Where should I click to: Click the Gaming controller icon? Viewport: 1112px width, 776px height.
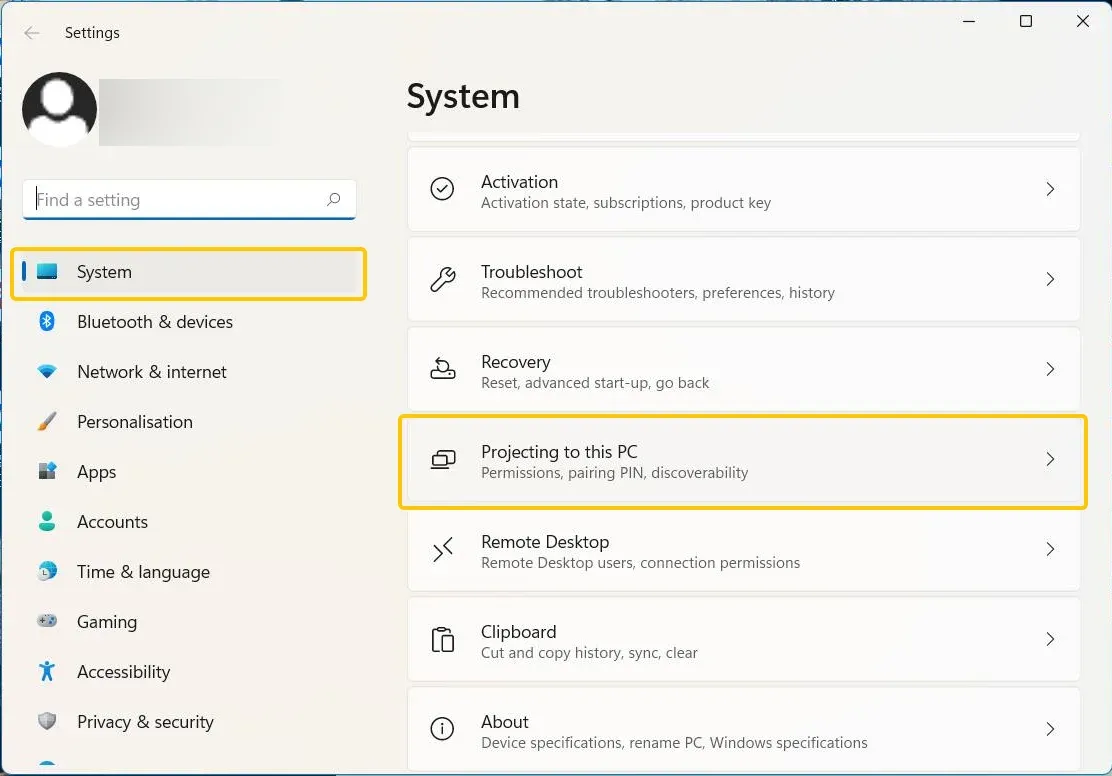tap(48, 621)
